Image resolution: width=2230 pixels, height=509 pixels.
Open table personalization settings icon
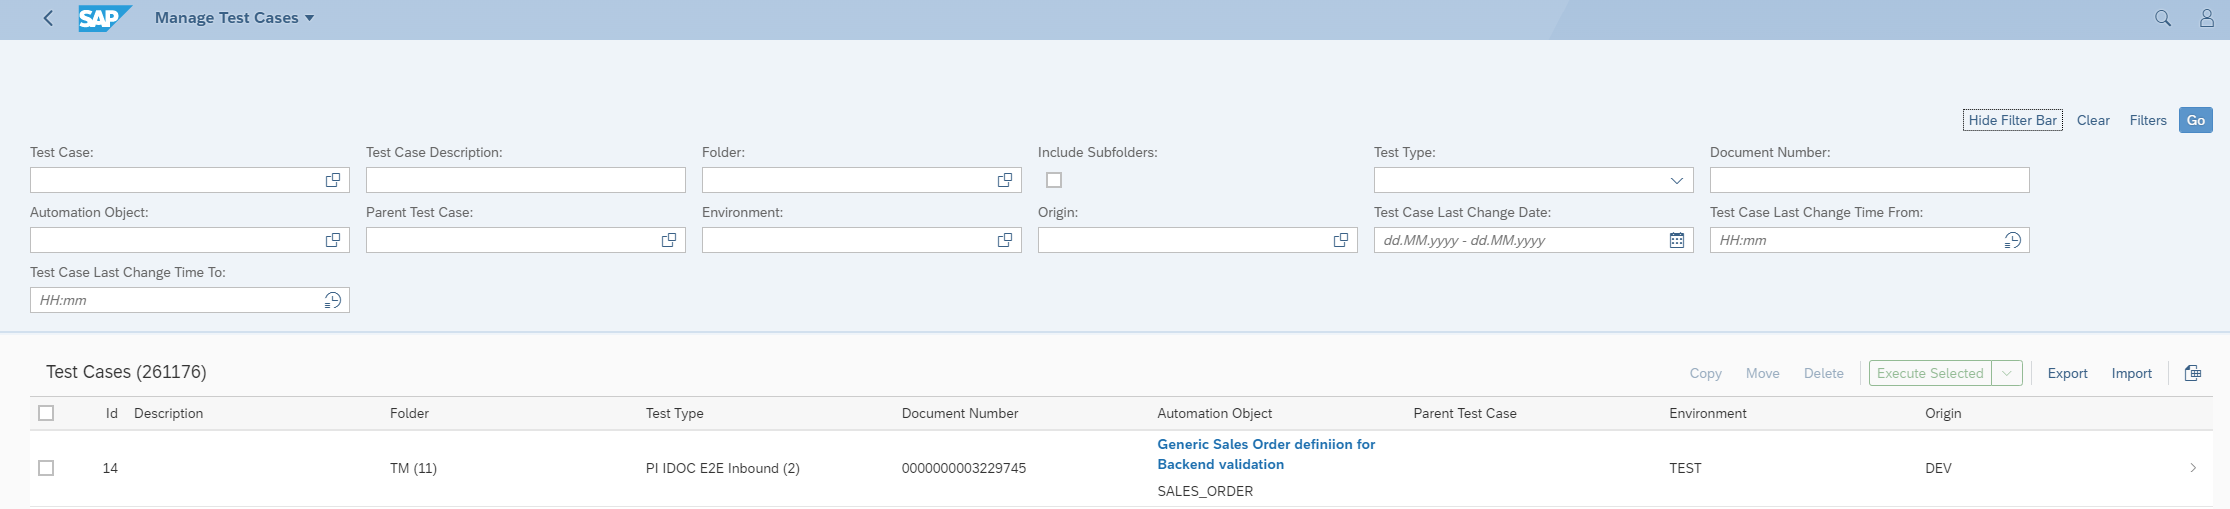pyautogui.click(x=2193, y=373)
